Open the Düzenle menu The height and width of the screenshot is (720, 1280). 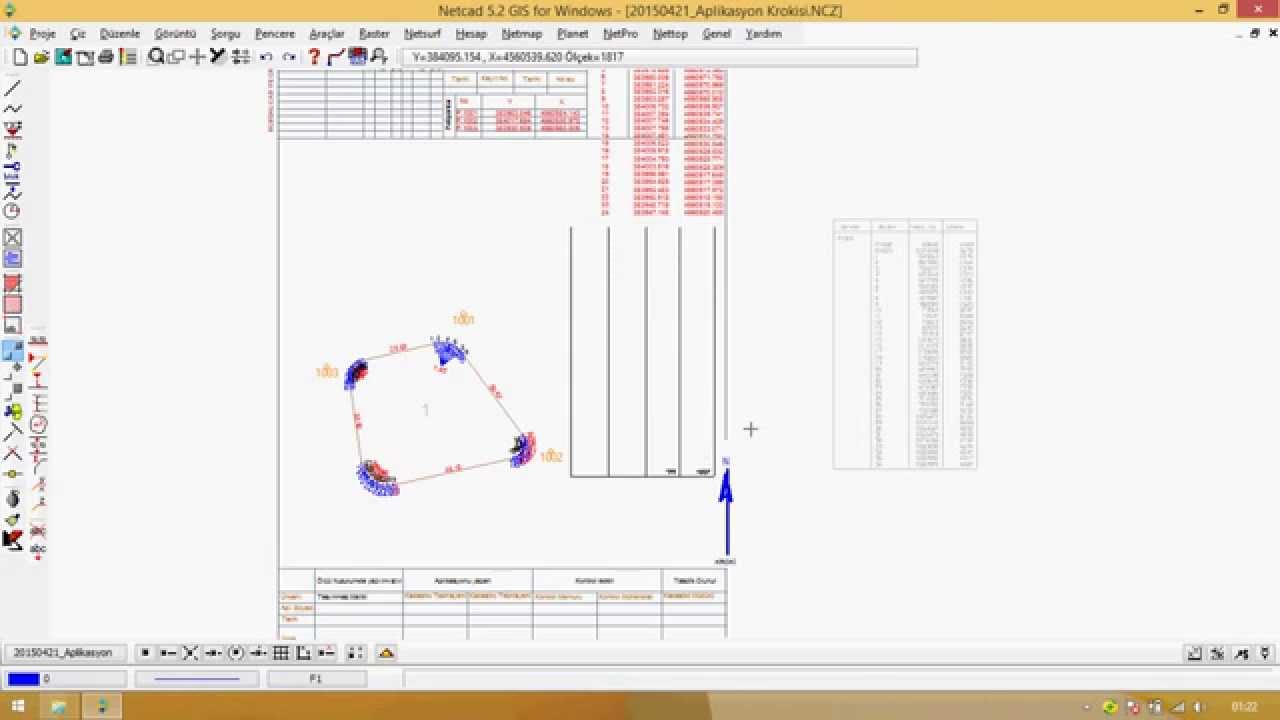click(120, 34)
